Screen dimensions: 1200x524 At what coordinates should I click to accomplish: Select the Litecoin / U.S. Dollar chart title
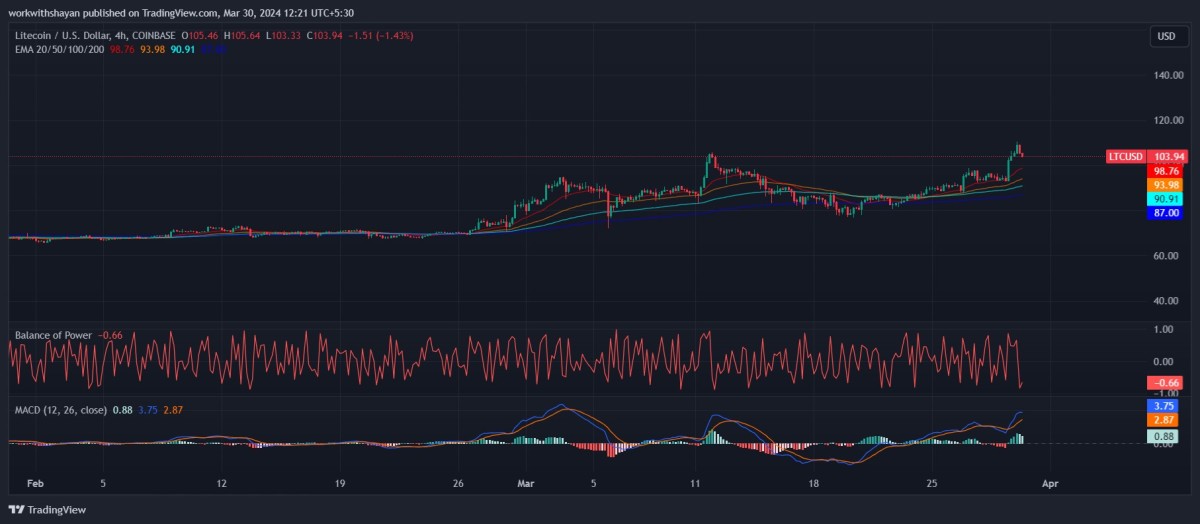(x=74, y=35)
